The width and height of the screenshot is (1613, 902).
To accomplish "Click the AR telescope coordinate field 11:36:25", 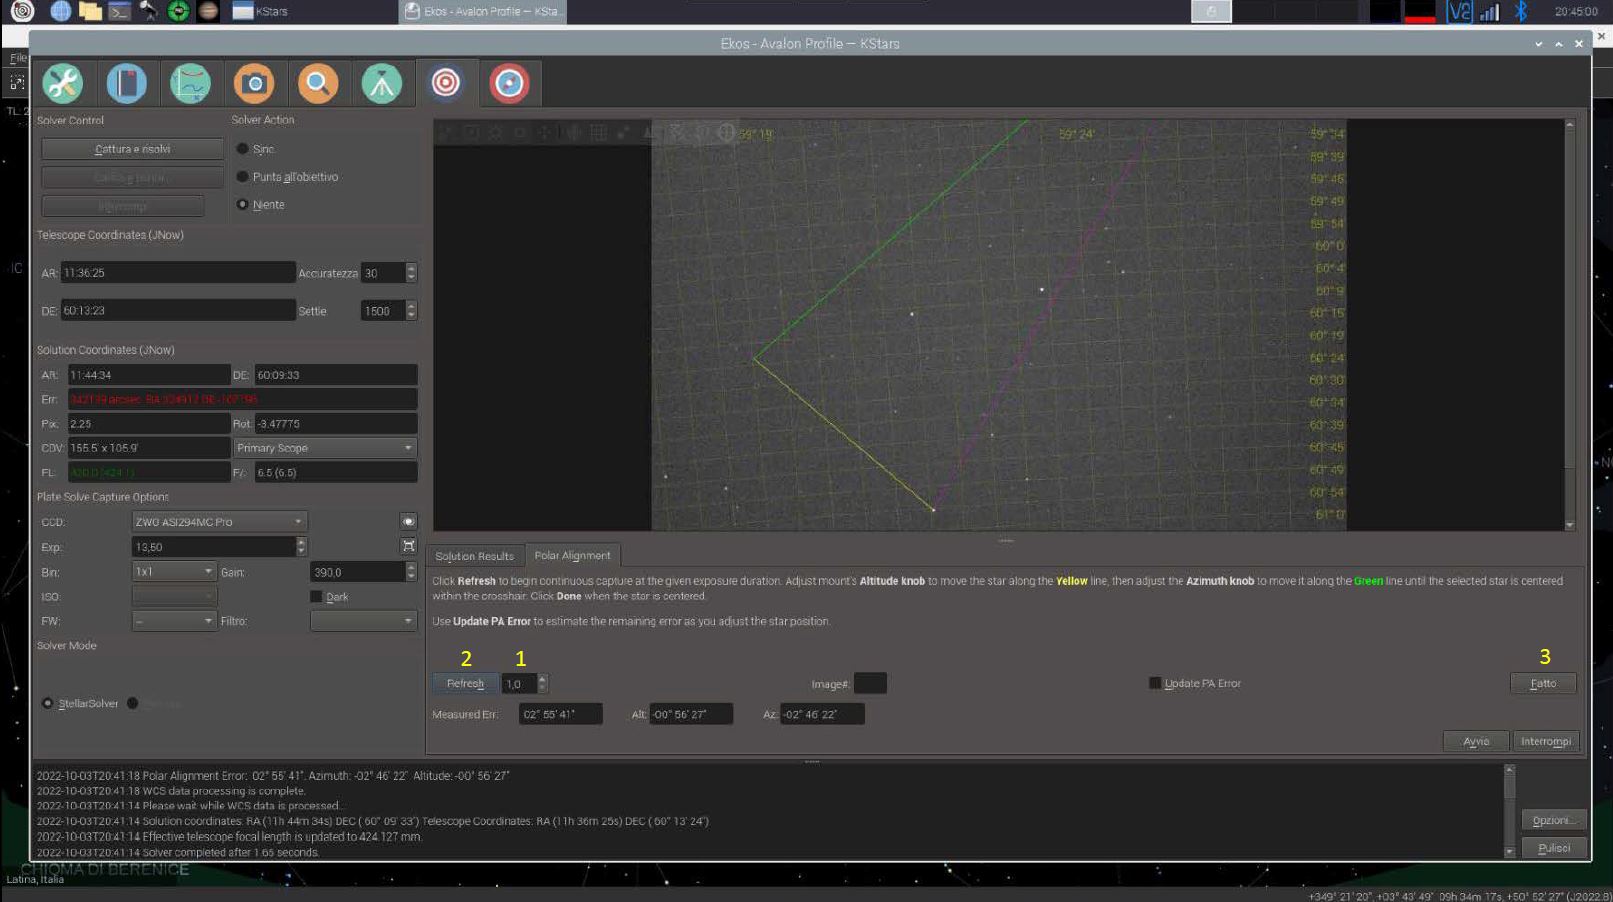I will (178, 273).
